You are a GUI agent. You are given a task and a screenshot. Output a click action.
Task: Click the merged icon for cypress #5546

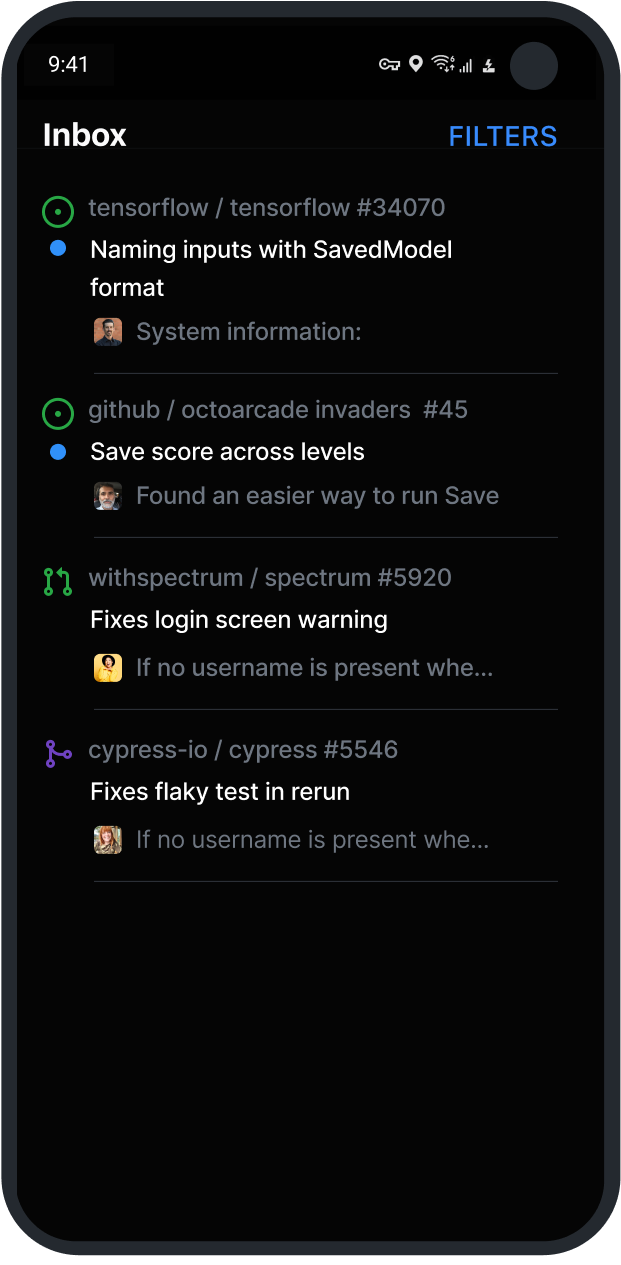[58, 753]
